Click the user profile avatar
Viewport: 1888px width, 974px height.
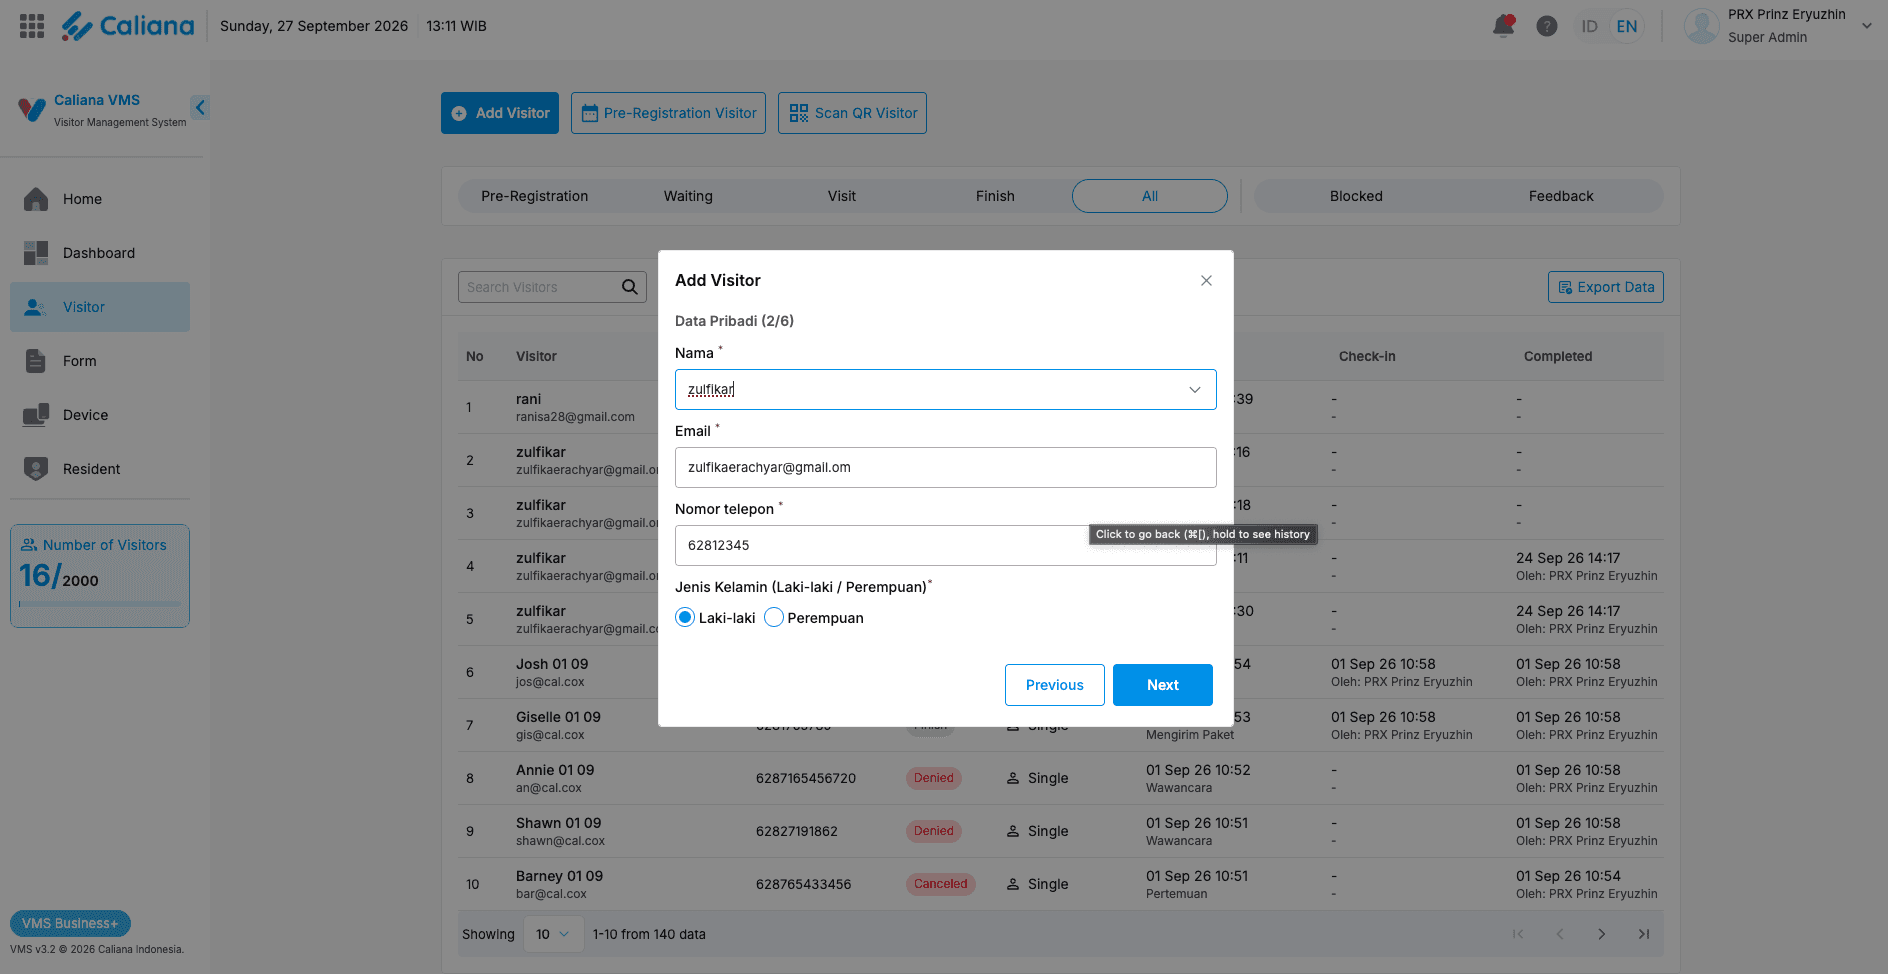point(1702,26)
